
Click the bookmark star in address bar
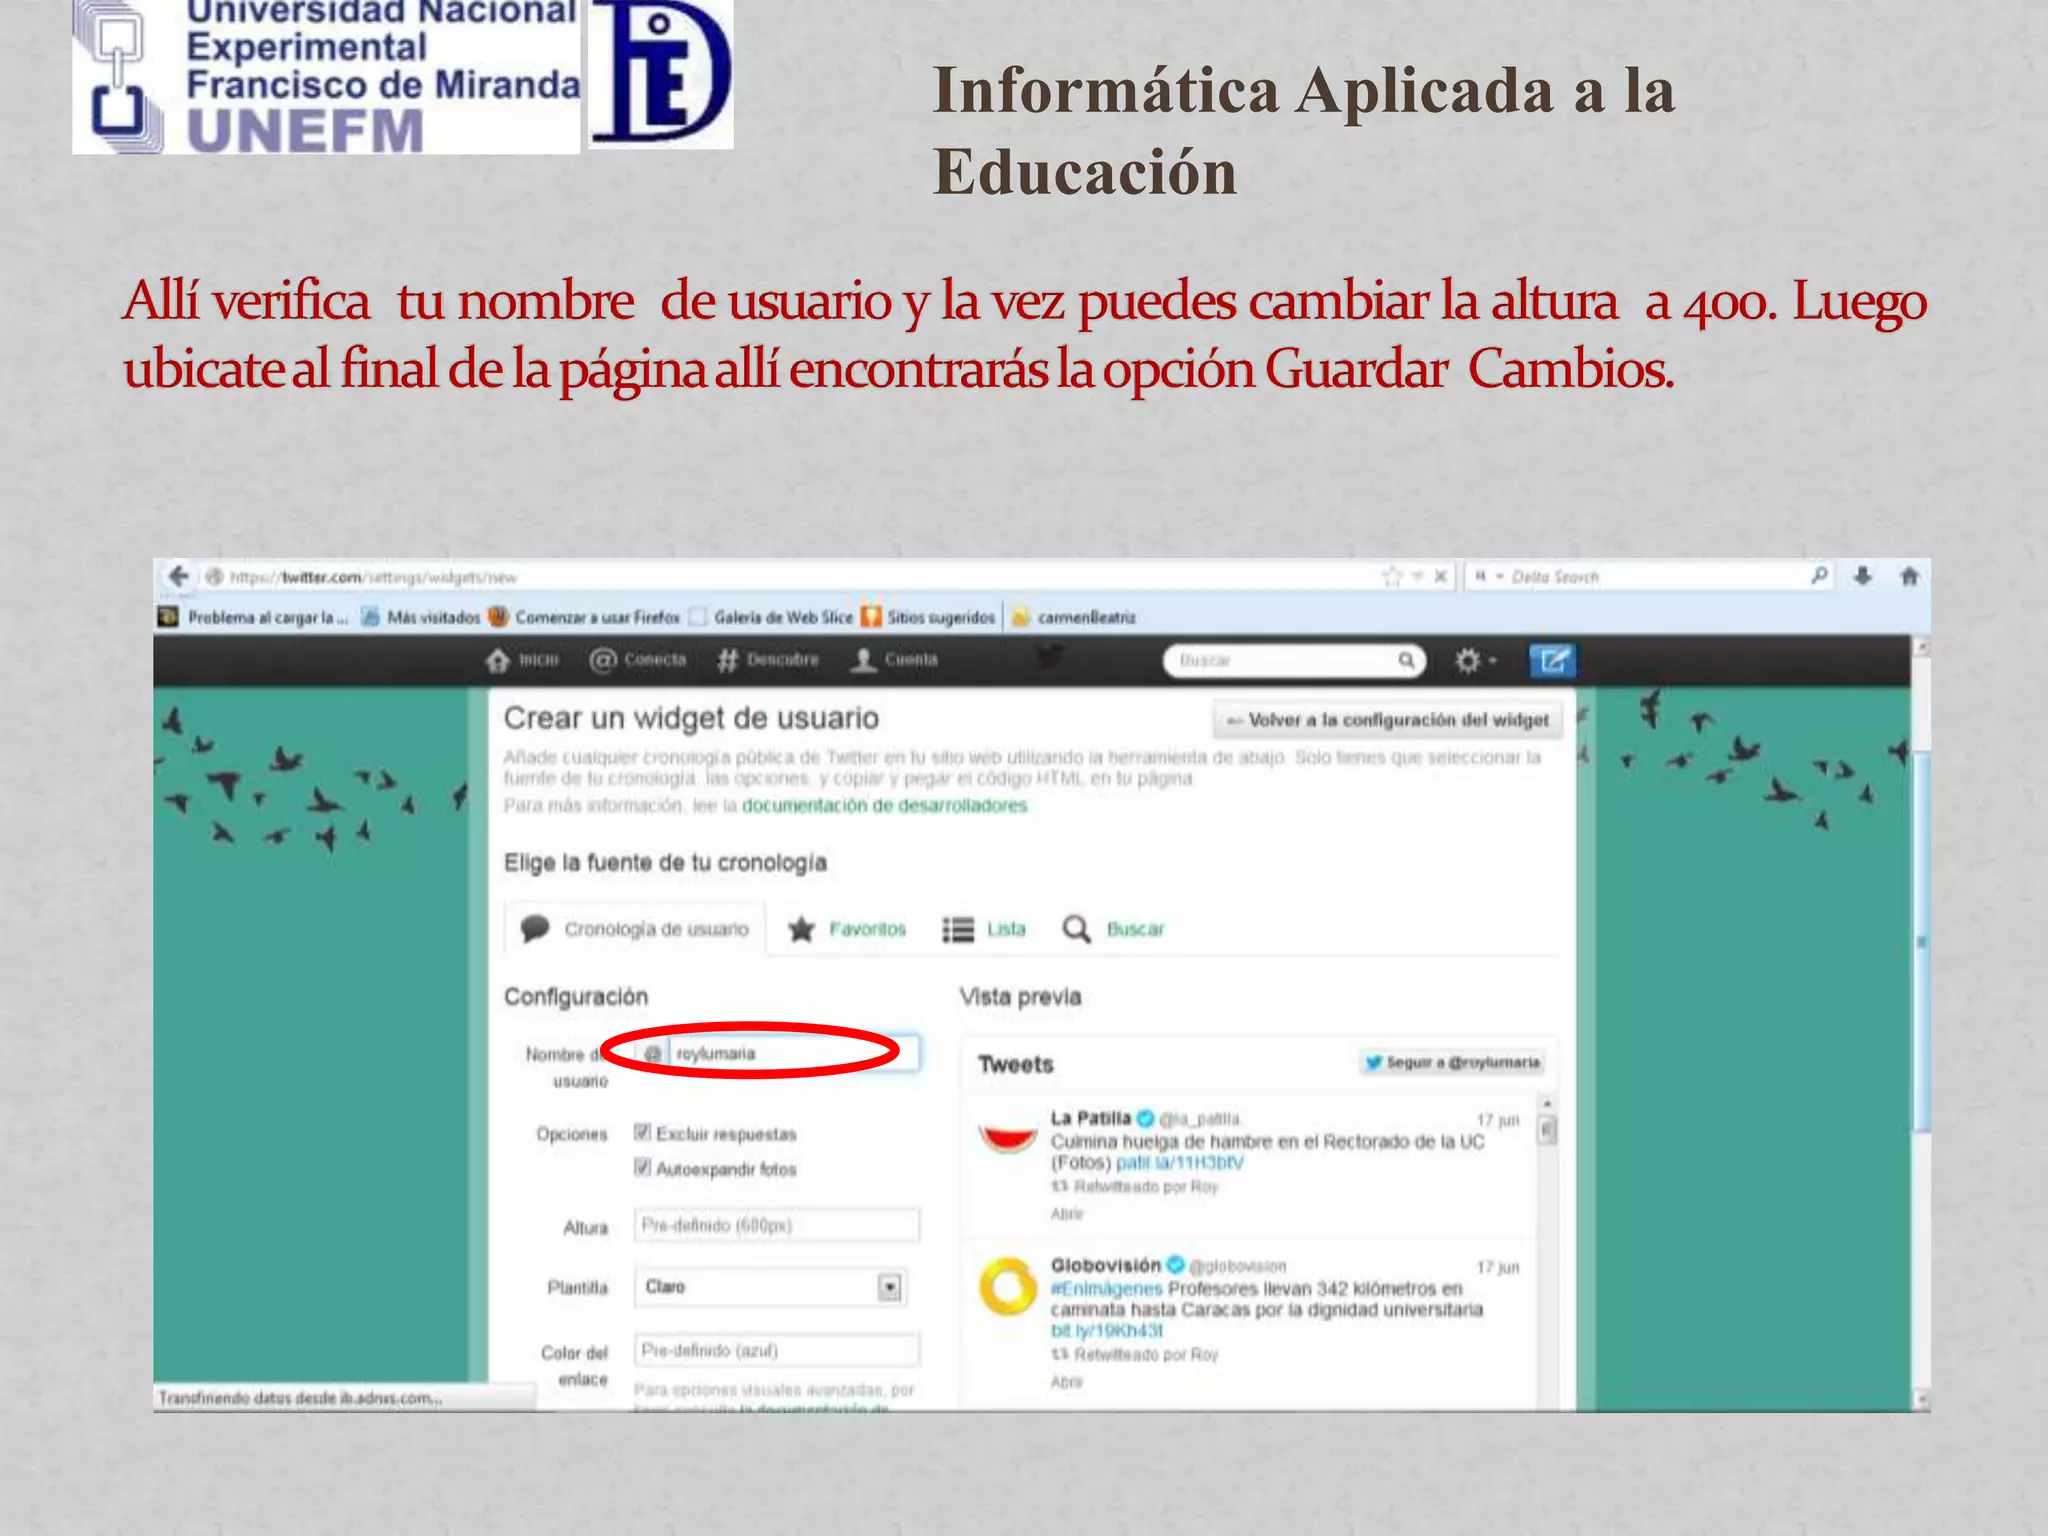pos(1391,576)
